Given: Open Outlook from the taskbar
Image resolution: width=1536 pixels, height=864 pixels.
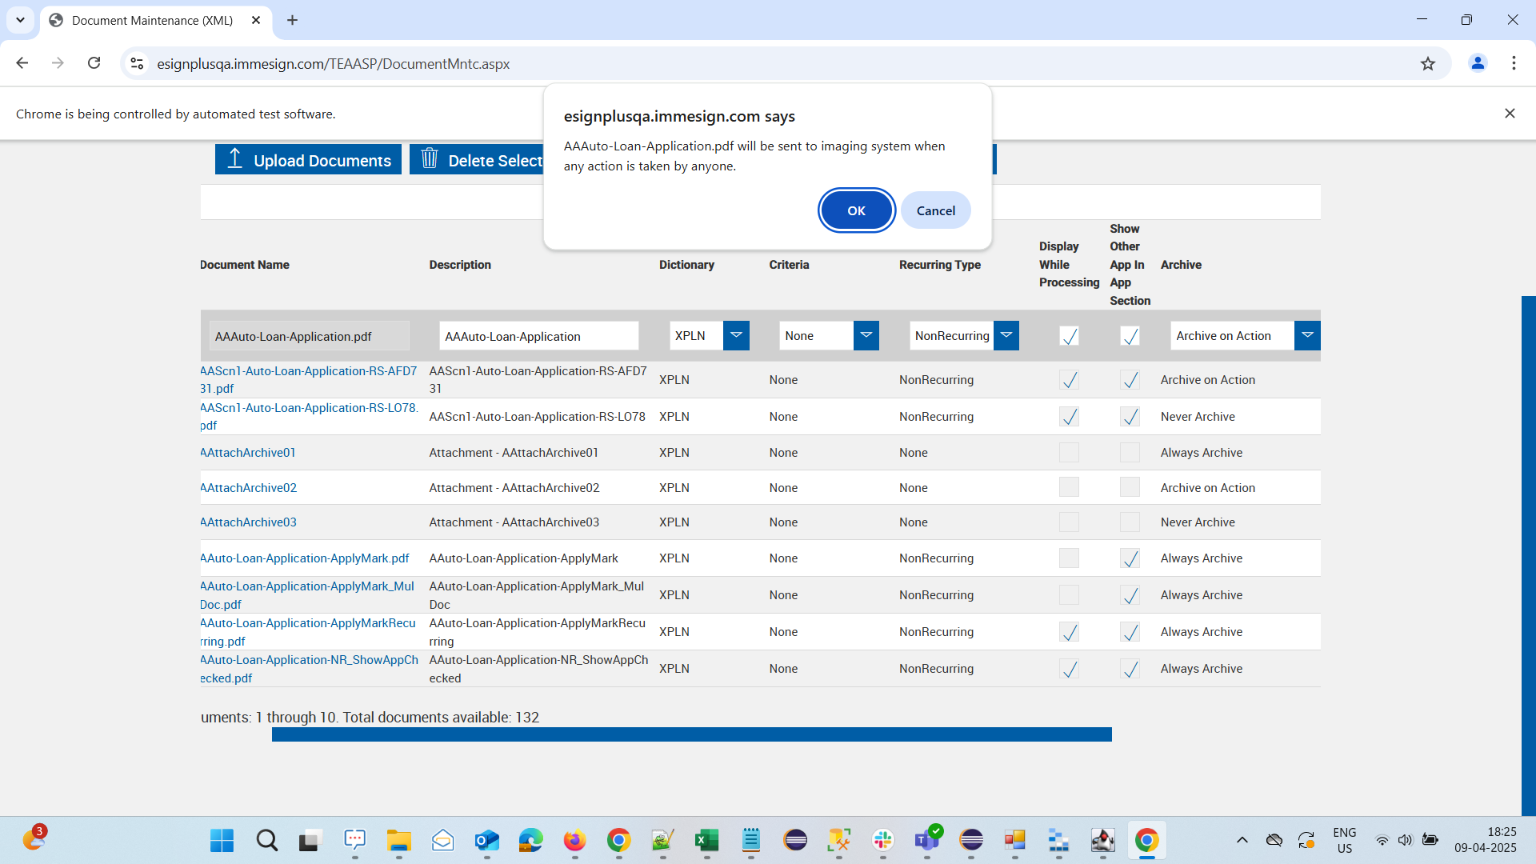Looking at the screenshot, I should coord(487,841).
